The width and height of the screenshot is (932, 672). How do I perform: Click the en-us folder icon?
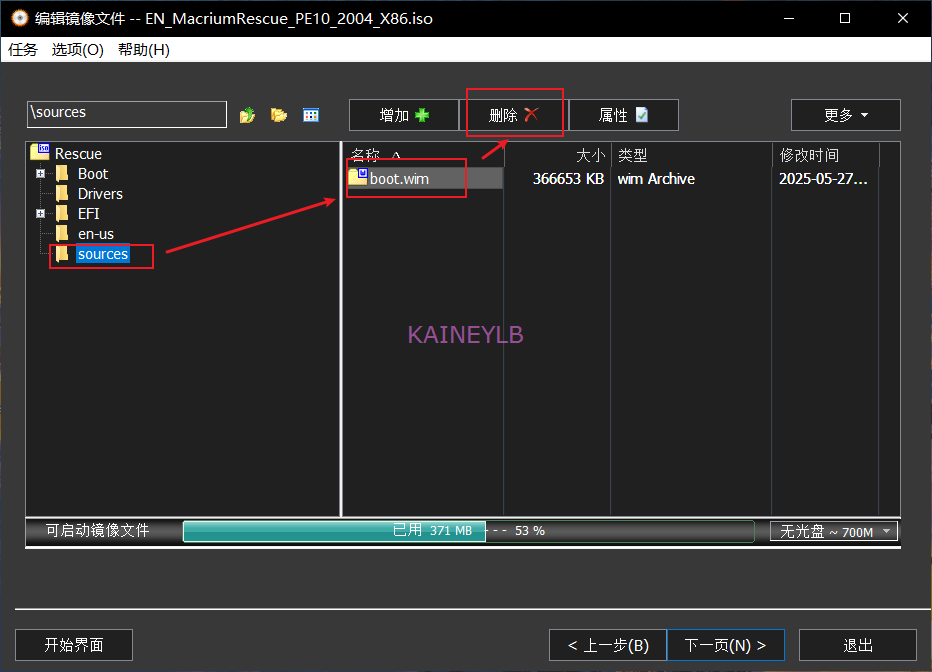pos(62,234)
